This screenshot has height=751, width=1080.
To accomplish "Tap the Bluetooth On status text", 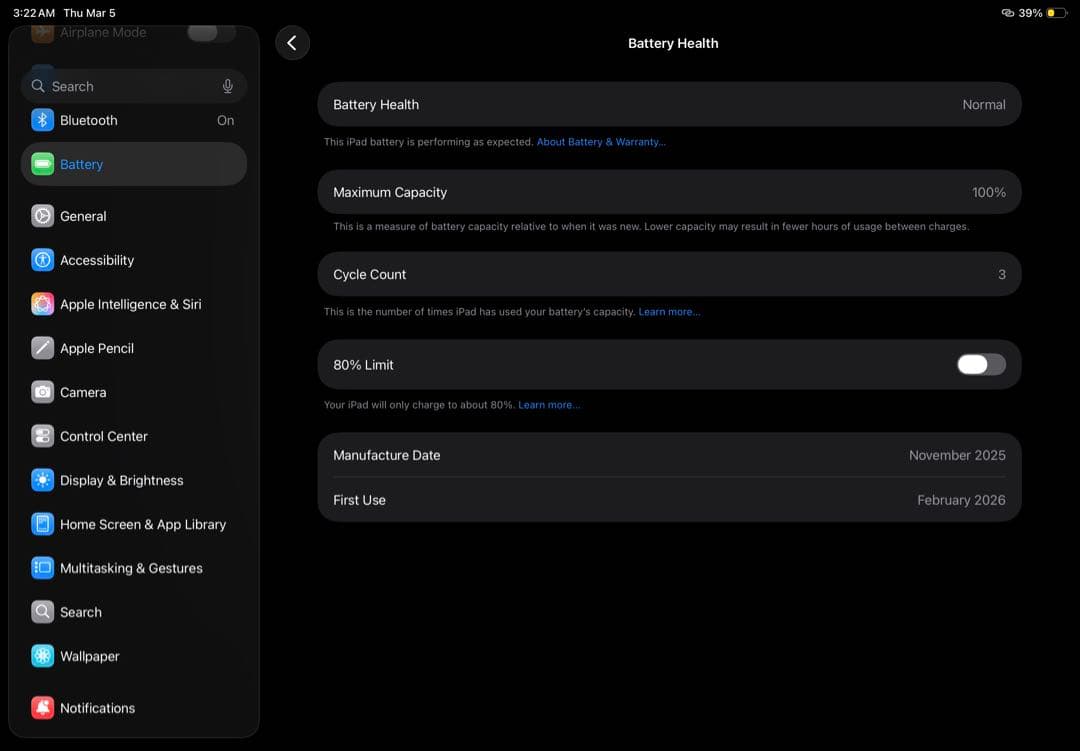I will 225,120.
